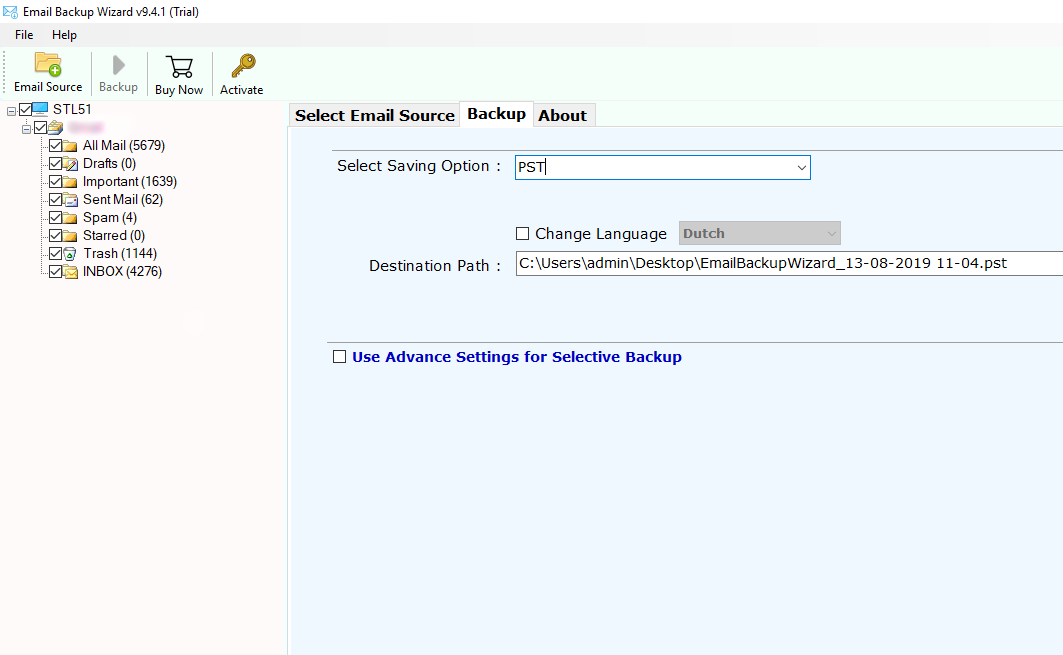
Task: Uncheck the Starred checkbox
Action: click(56, 235)
